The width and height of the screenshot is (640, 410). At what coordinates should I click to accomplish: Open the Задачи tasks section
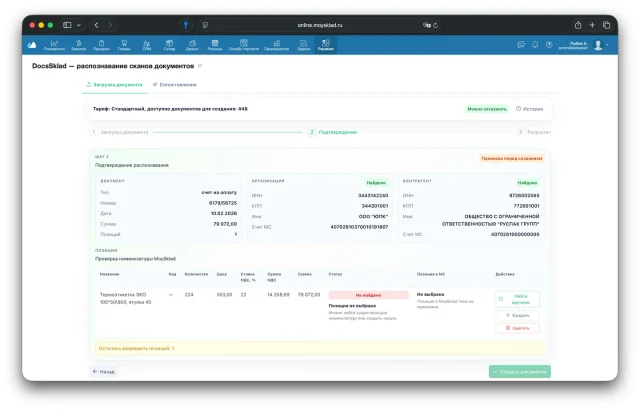coord(303,45)
